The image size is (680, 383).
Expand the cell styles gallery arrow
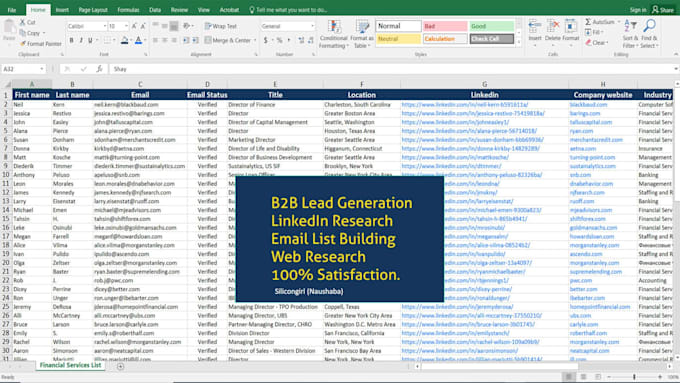click(x=519, y=42)
